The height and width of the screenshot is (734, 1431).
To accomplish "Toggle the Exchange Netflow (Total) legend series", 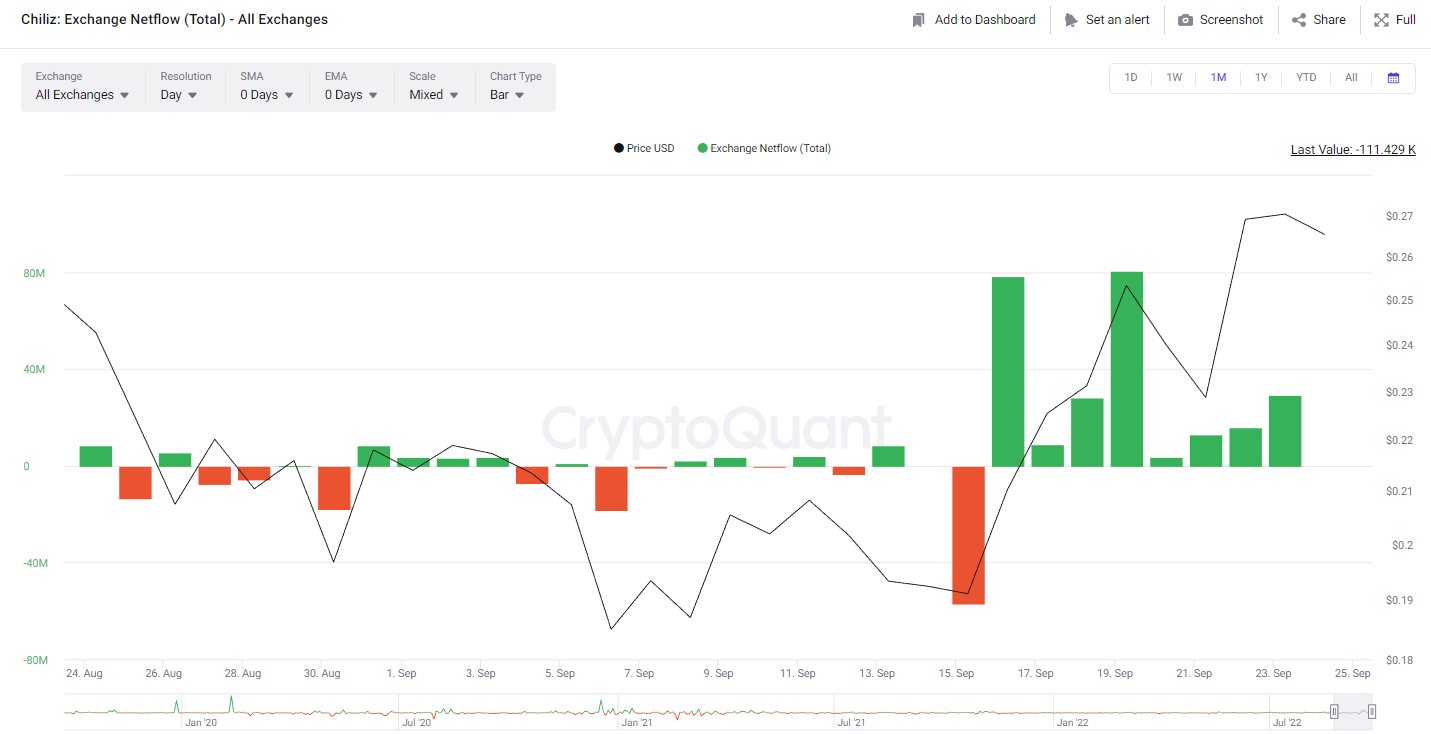I will 764,149.
